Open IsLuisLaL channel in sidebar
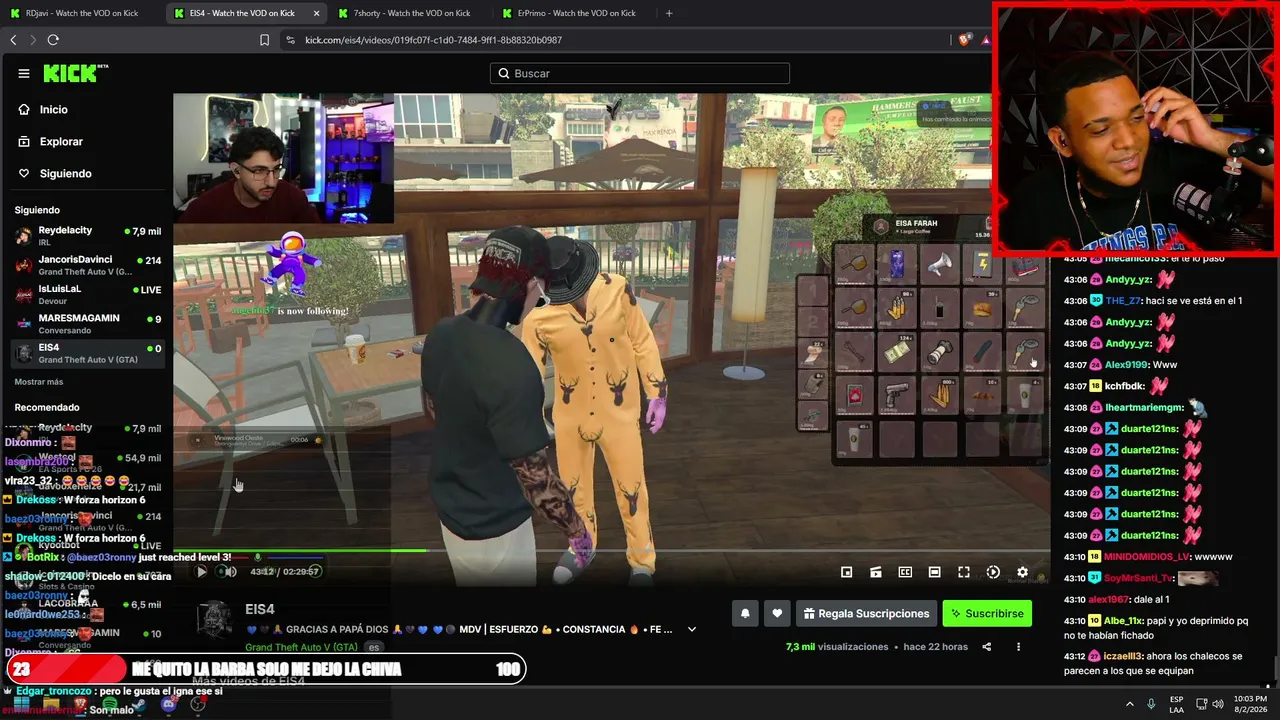Viewport: 1280px width, 720px height. [x=88, y=294]
